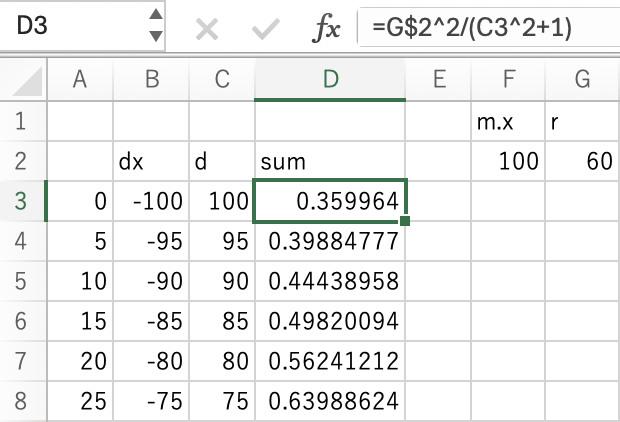Click the cancel (X) formula icon

207,29
